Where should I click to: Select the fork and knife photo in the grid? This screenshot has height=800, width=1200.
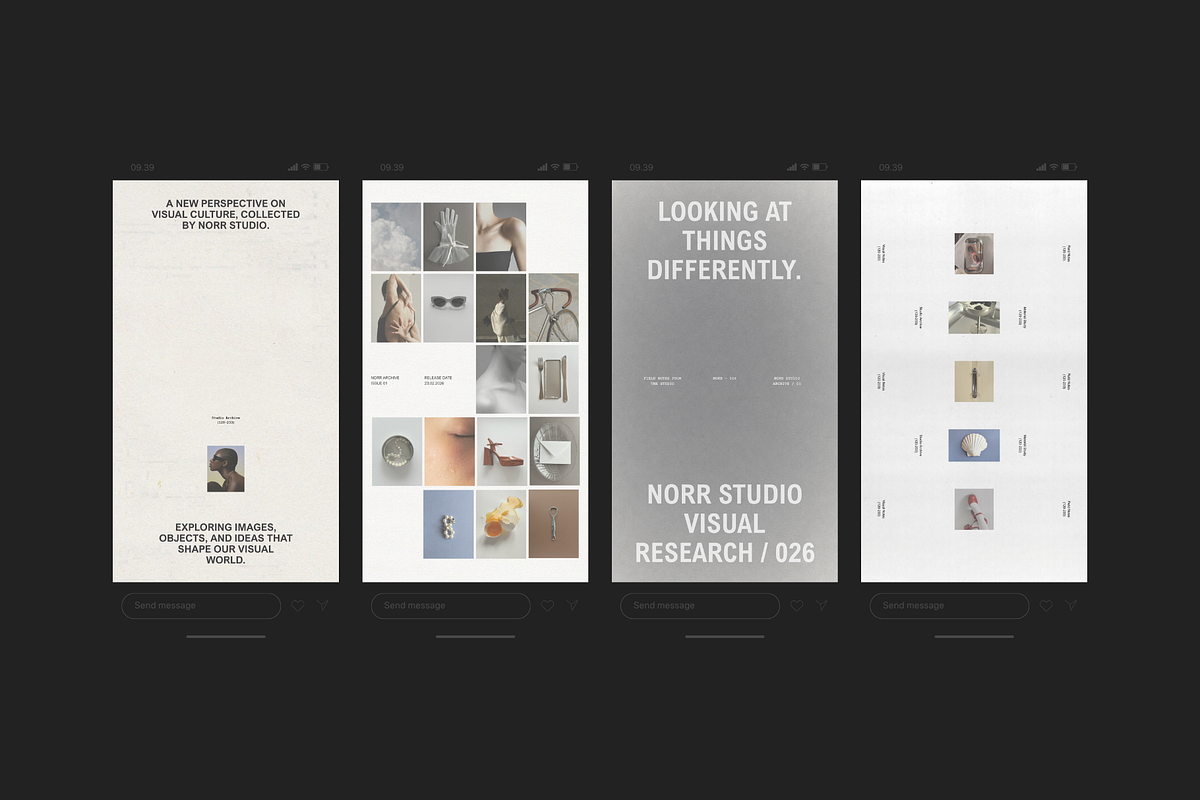(554, 379)
